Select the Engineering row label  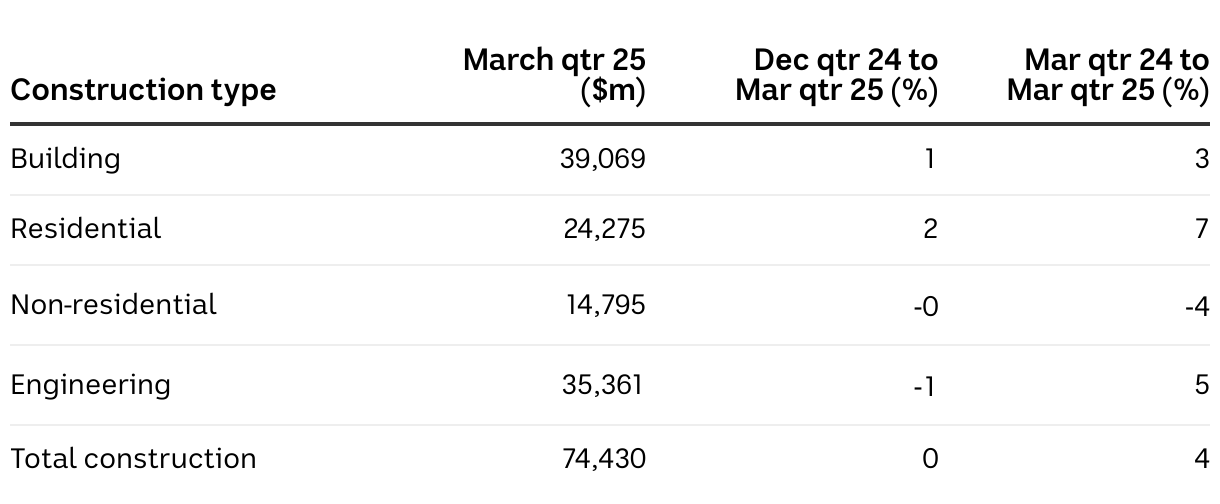pyautogui.click(x=90, y=385)
